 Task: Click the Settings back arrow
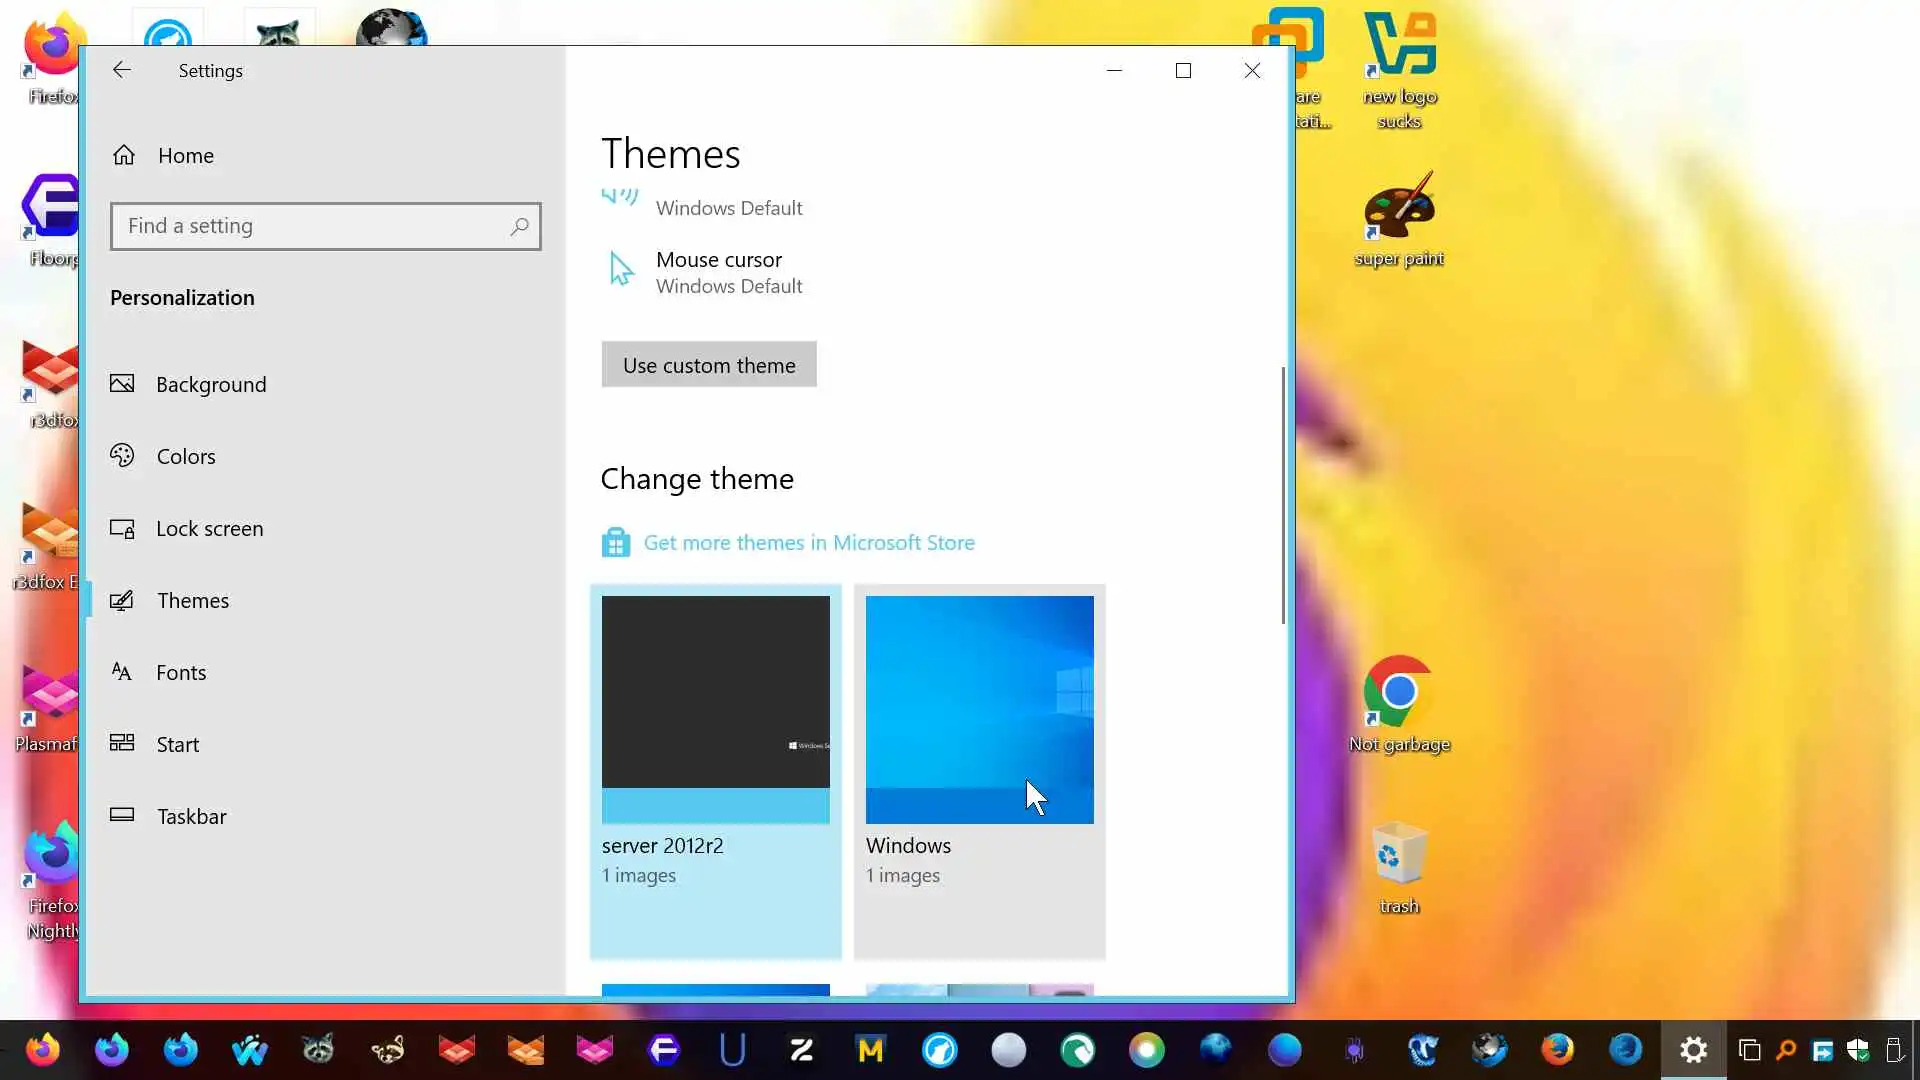click(x=121, y=70)
